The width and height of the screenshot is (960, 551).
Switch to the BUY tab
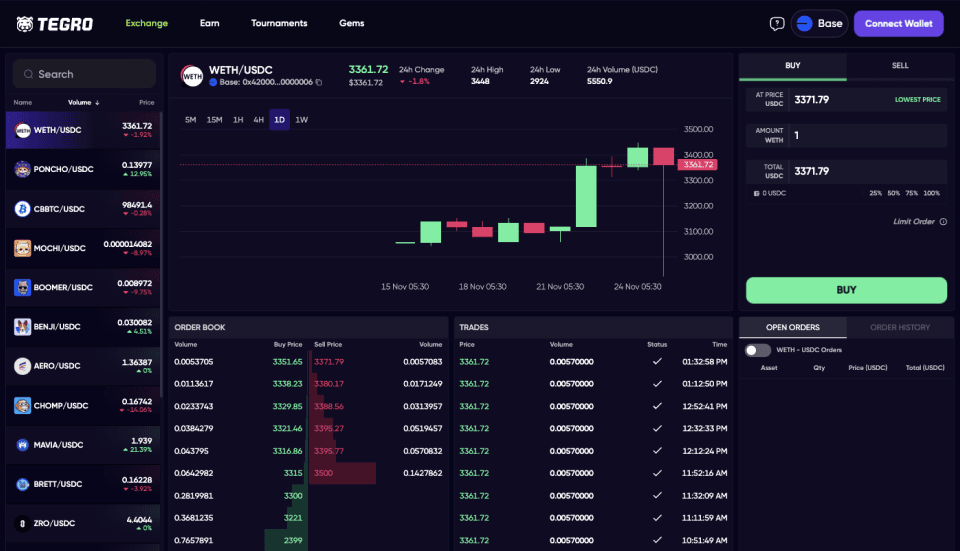tap(793, 66)
